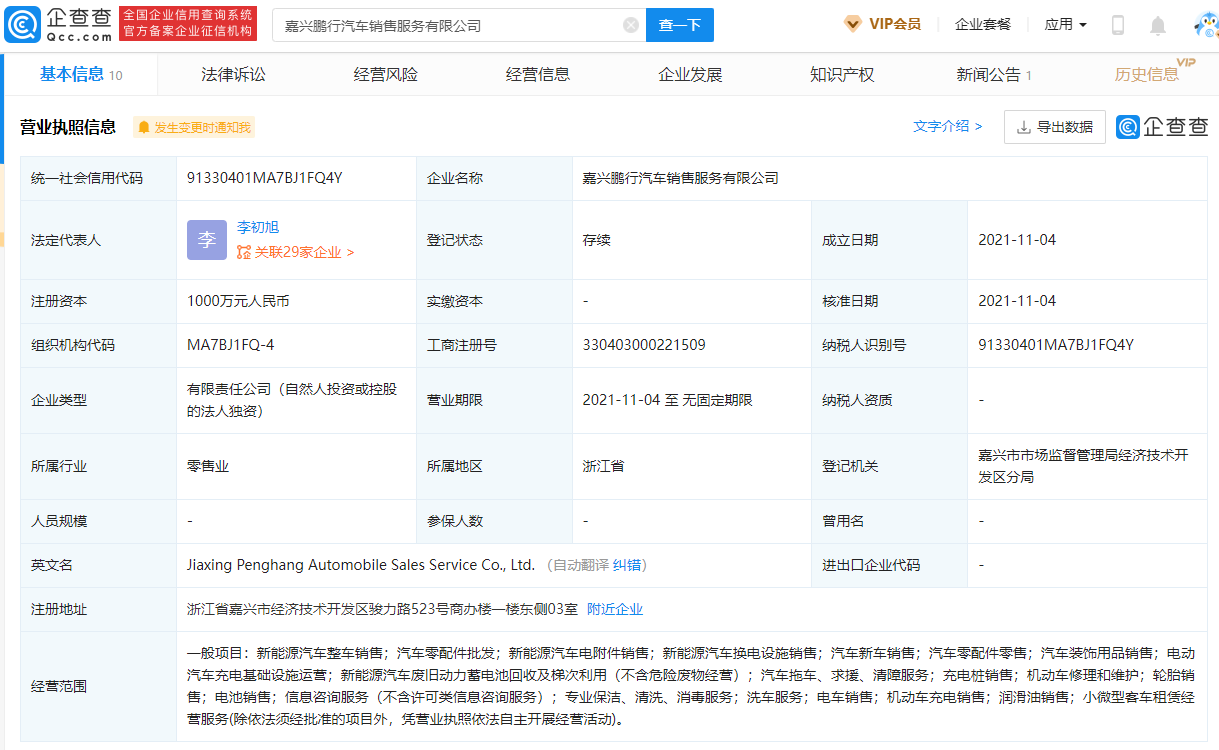Open the 经营风险 tab
The height and width of the screenshot is (750, 1219).
[x=386, y=75]
